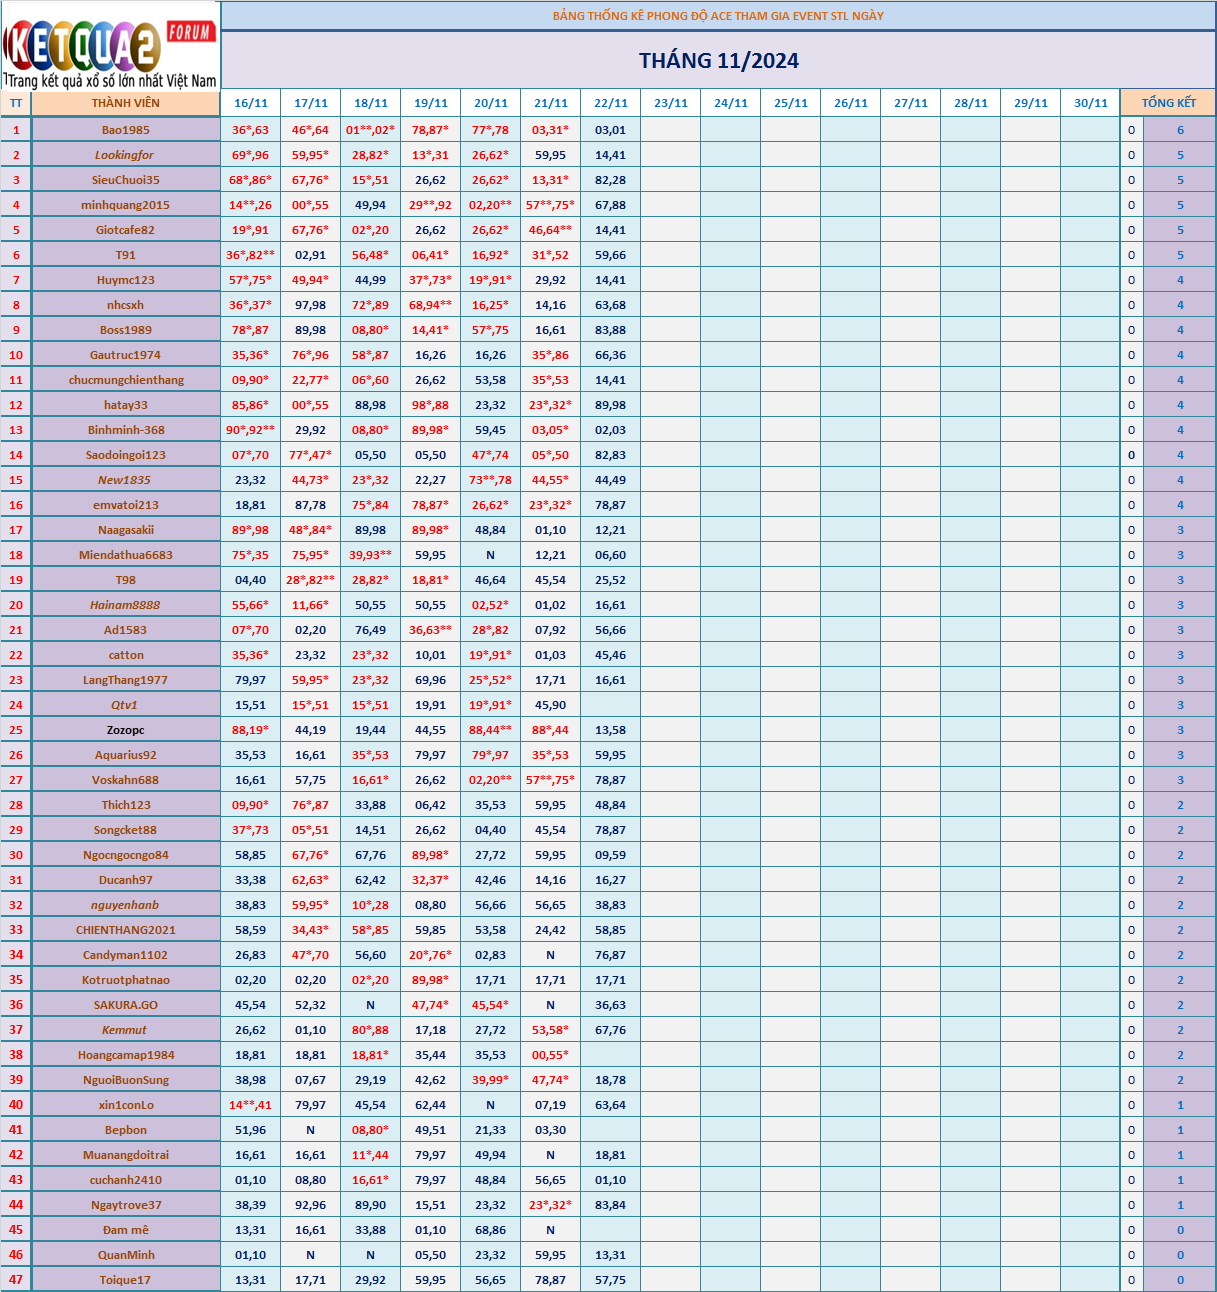Screen dimensions: 1217x1292
Task: Select member name emvatoi213
Action: (126, 505)
